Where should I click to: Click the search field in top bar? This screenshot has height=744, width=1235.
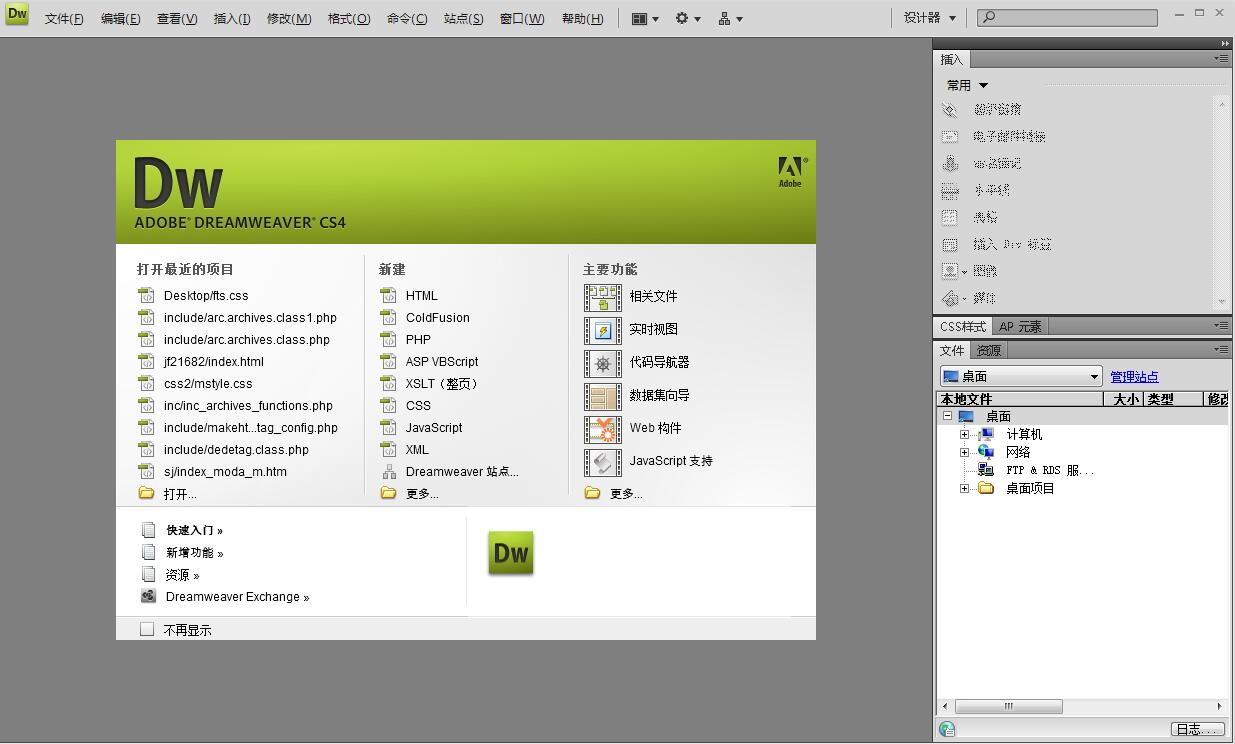(1067, 17)
